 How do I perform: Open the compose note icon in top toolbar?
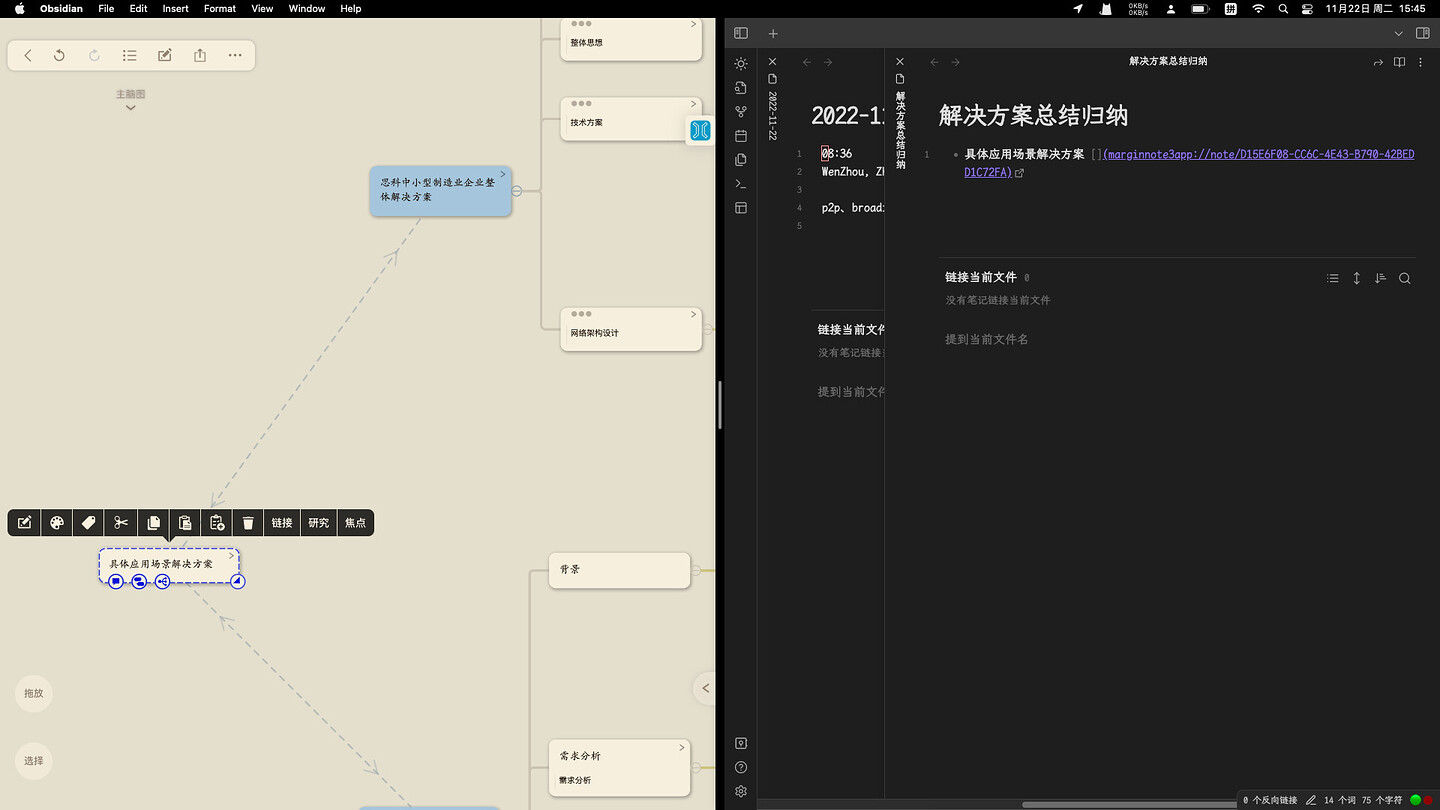(x=165, y=56)
